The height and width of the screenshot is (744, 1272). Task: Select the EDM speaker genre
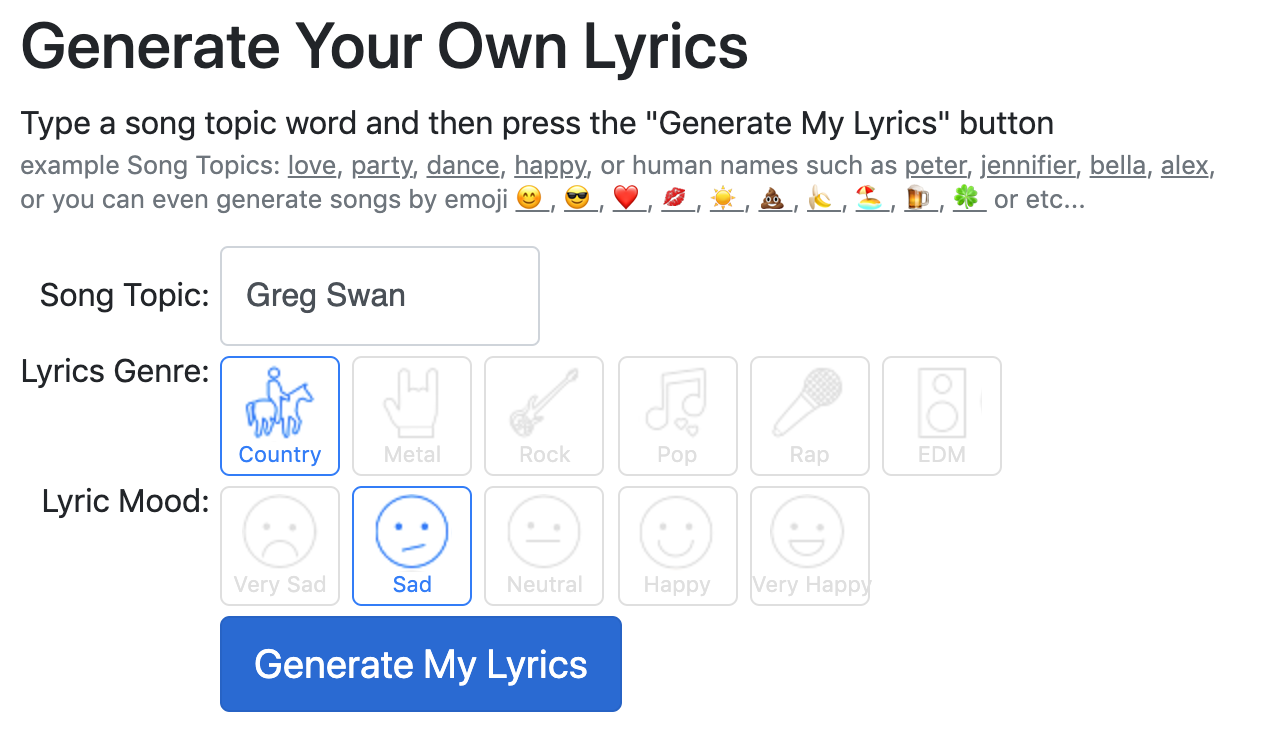click(941, 415)
